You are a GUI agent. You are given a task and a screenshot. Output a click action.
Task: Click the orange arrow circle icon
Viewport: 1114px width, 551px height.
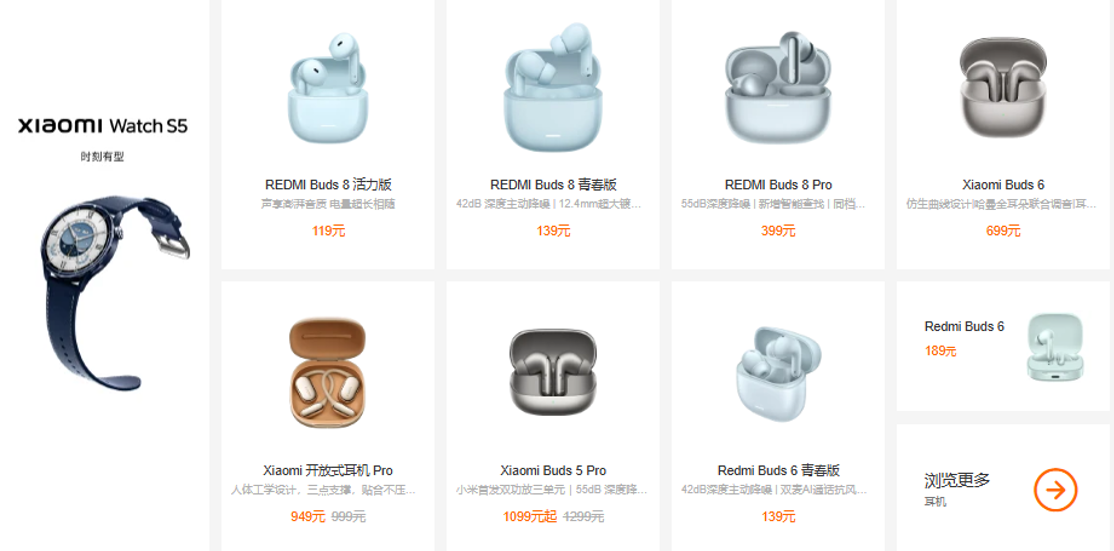click(x=1055, y=490)
